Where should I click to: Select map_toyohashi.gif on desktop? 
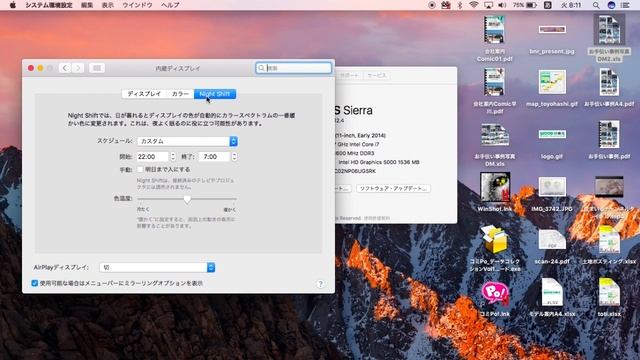552,88
